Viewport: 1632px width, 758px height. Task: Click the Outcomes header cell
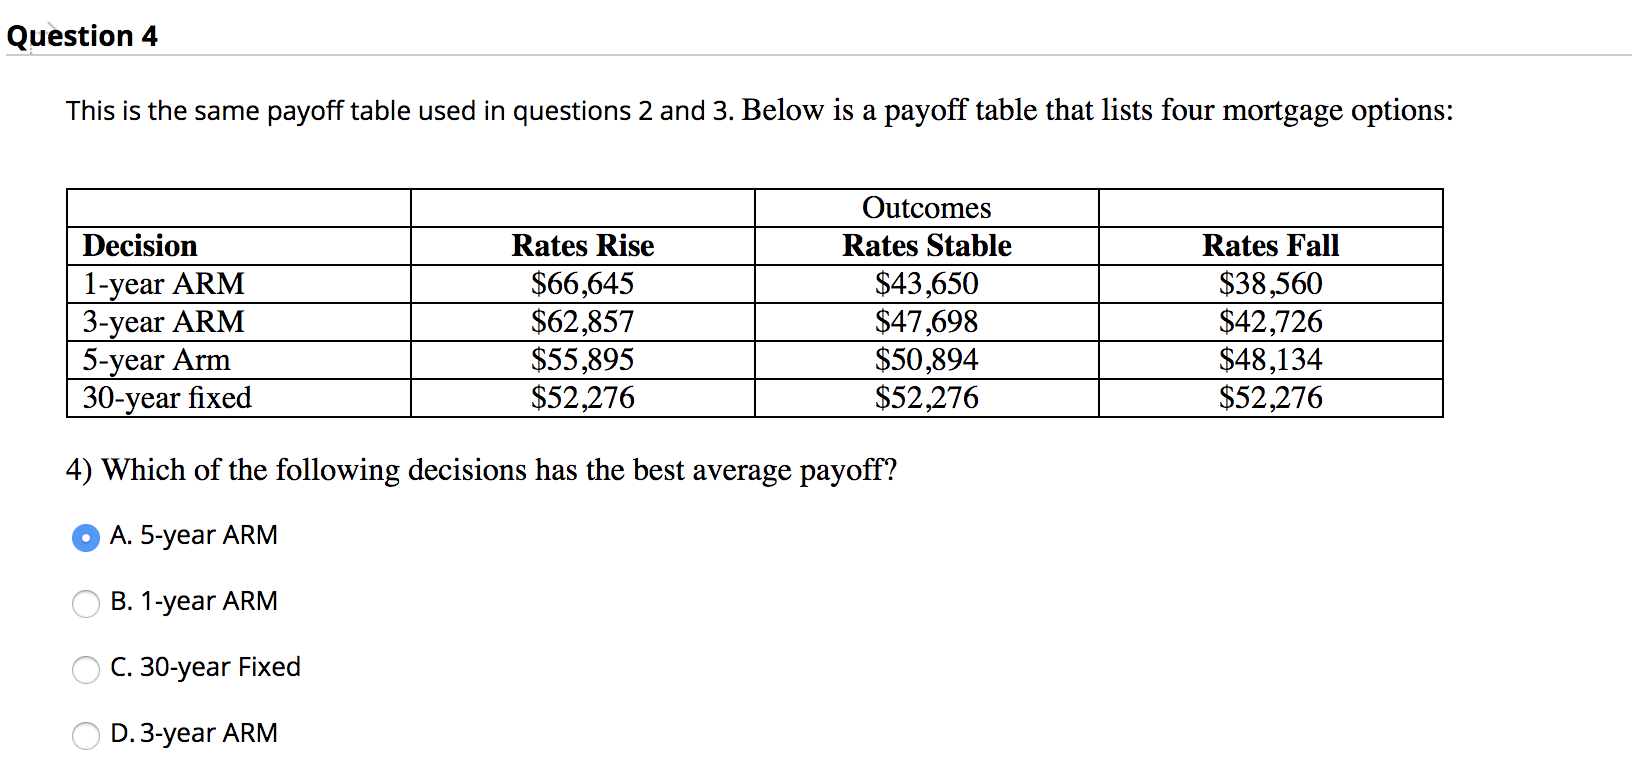click(x=925, y=207)
